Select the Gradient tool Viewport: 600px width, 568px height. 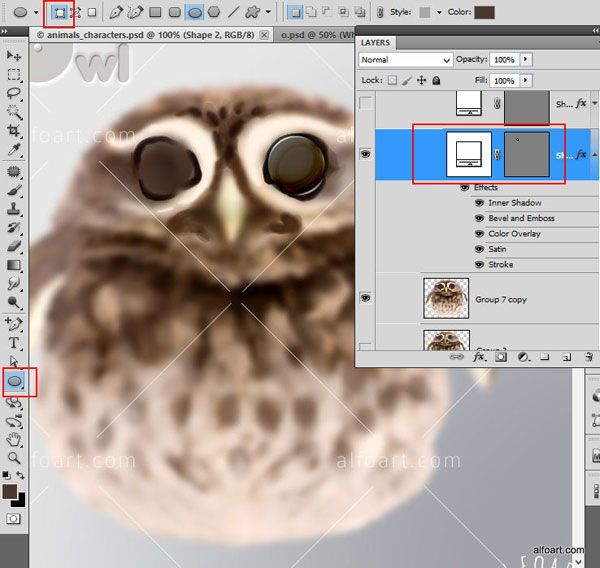[14, 265]
